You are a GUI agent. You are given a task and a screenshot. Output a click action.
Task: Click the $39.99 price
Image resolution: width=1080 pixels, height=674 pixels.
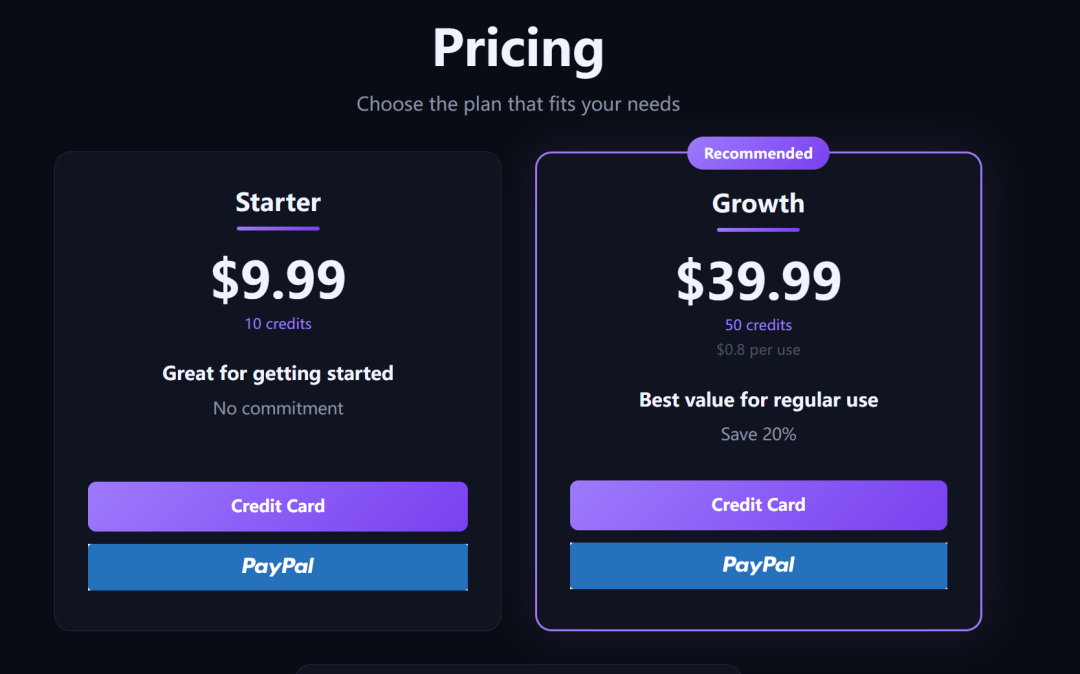[758, 281]
